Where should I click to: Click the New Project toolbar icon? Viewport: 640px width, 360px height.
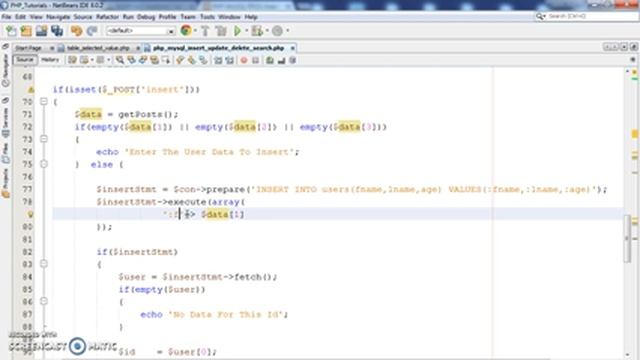click(26, 31)
